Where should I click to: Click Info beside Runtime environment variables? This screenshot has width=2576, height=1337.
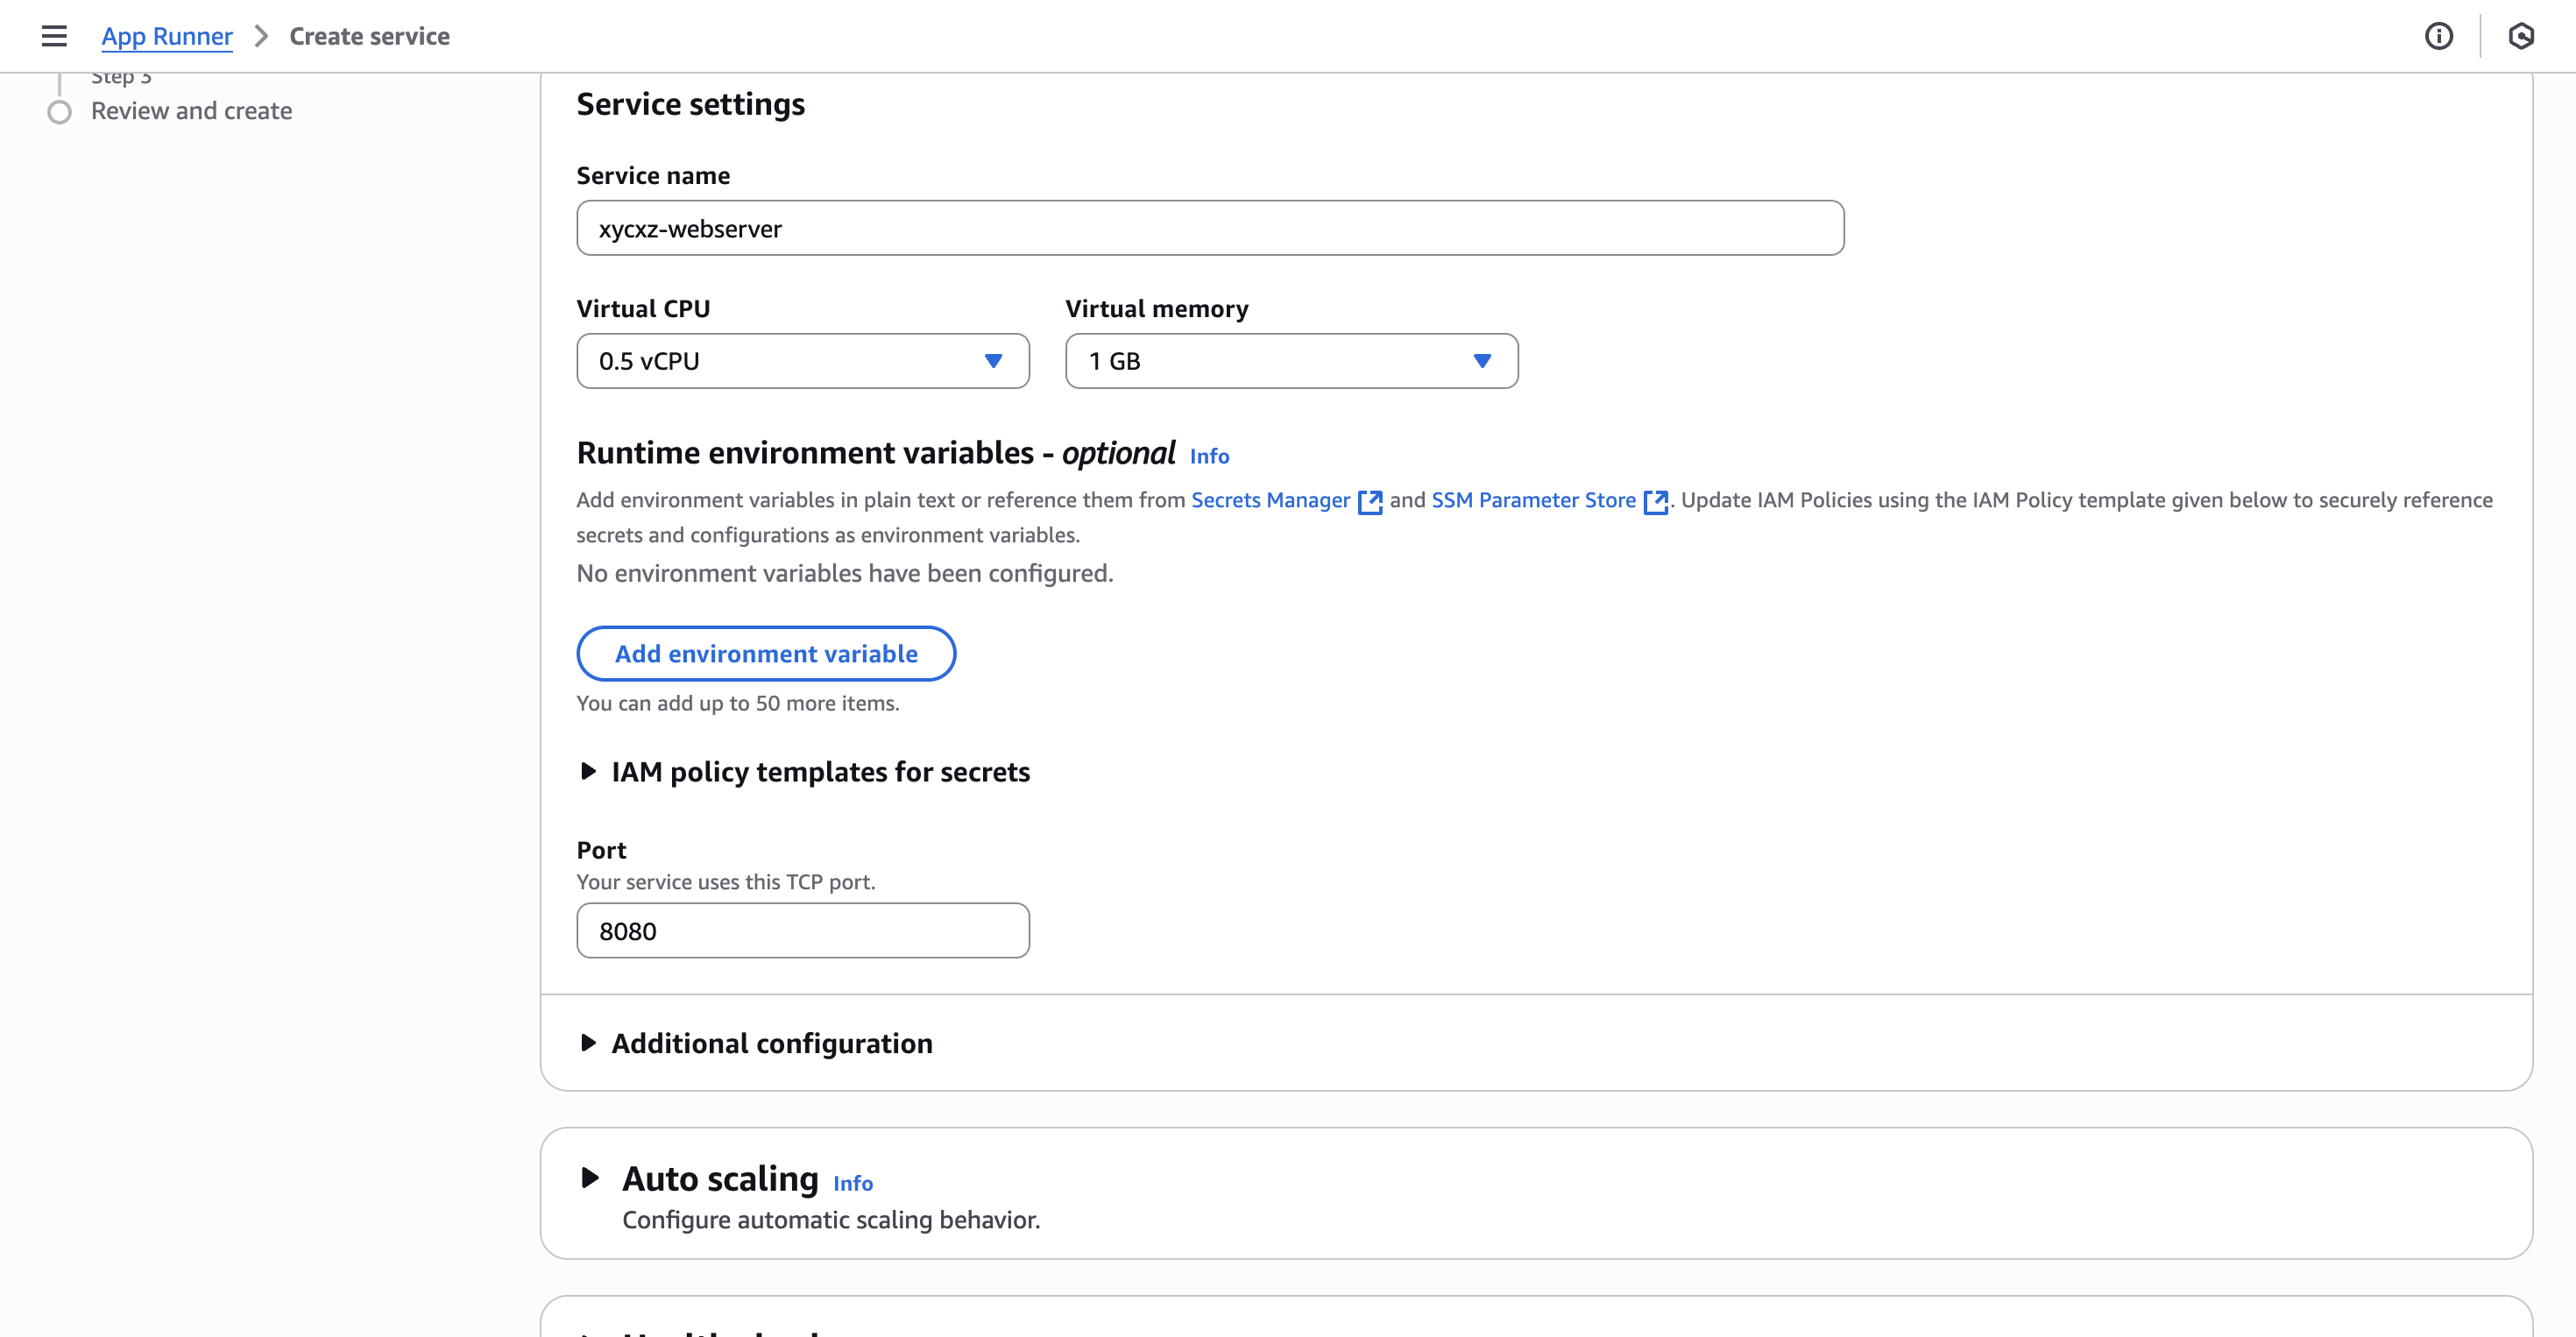(1209, 457)
